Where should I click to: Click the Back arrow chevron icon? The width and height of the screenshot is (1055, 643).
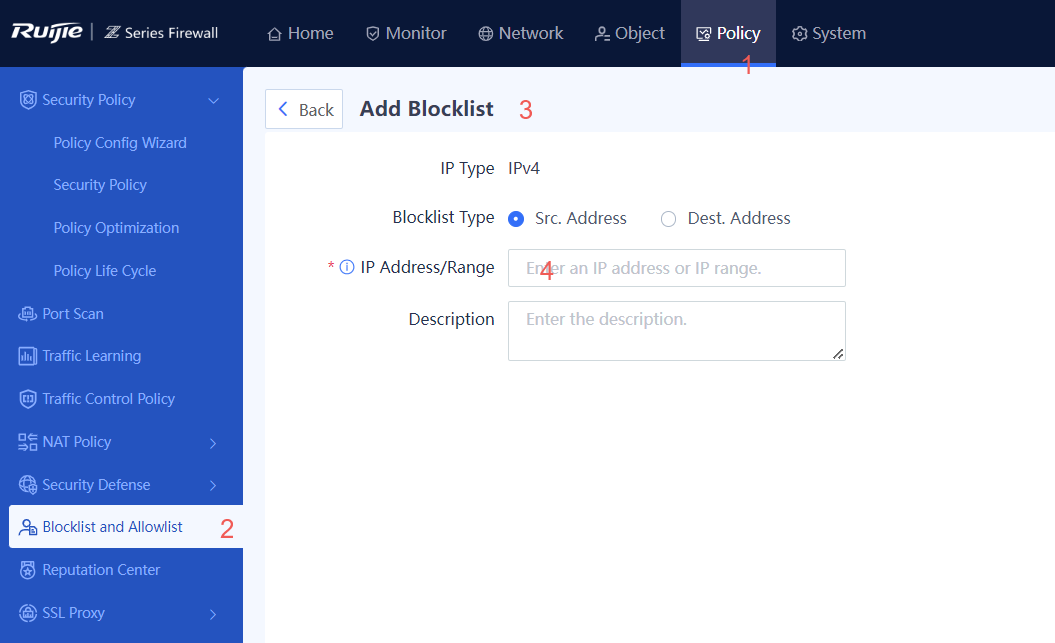coord(283,109)
